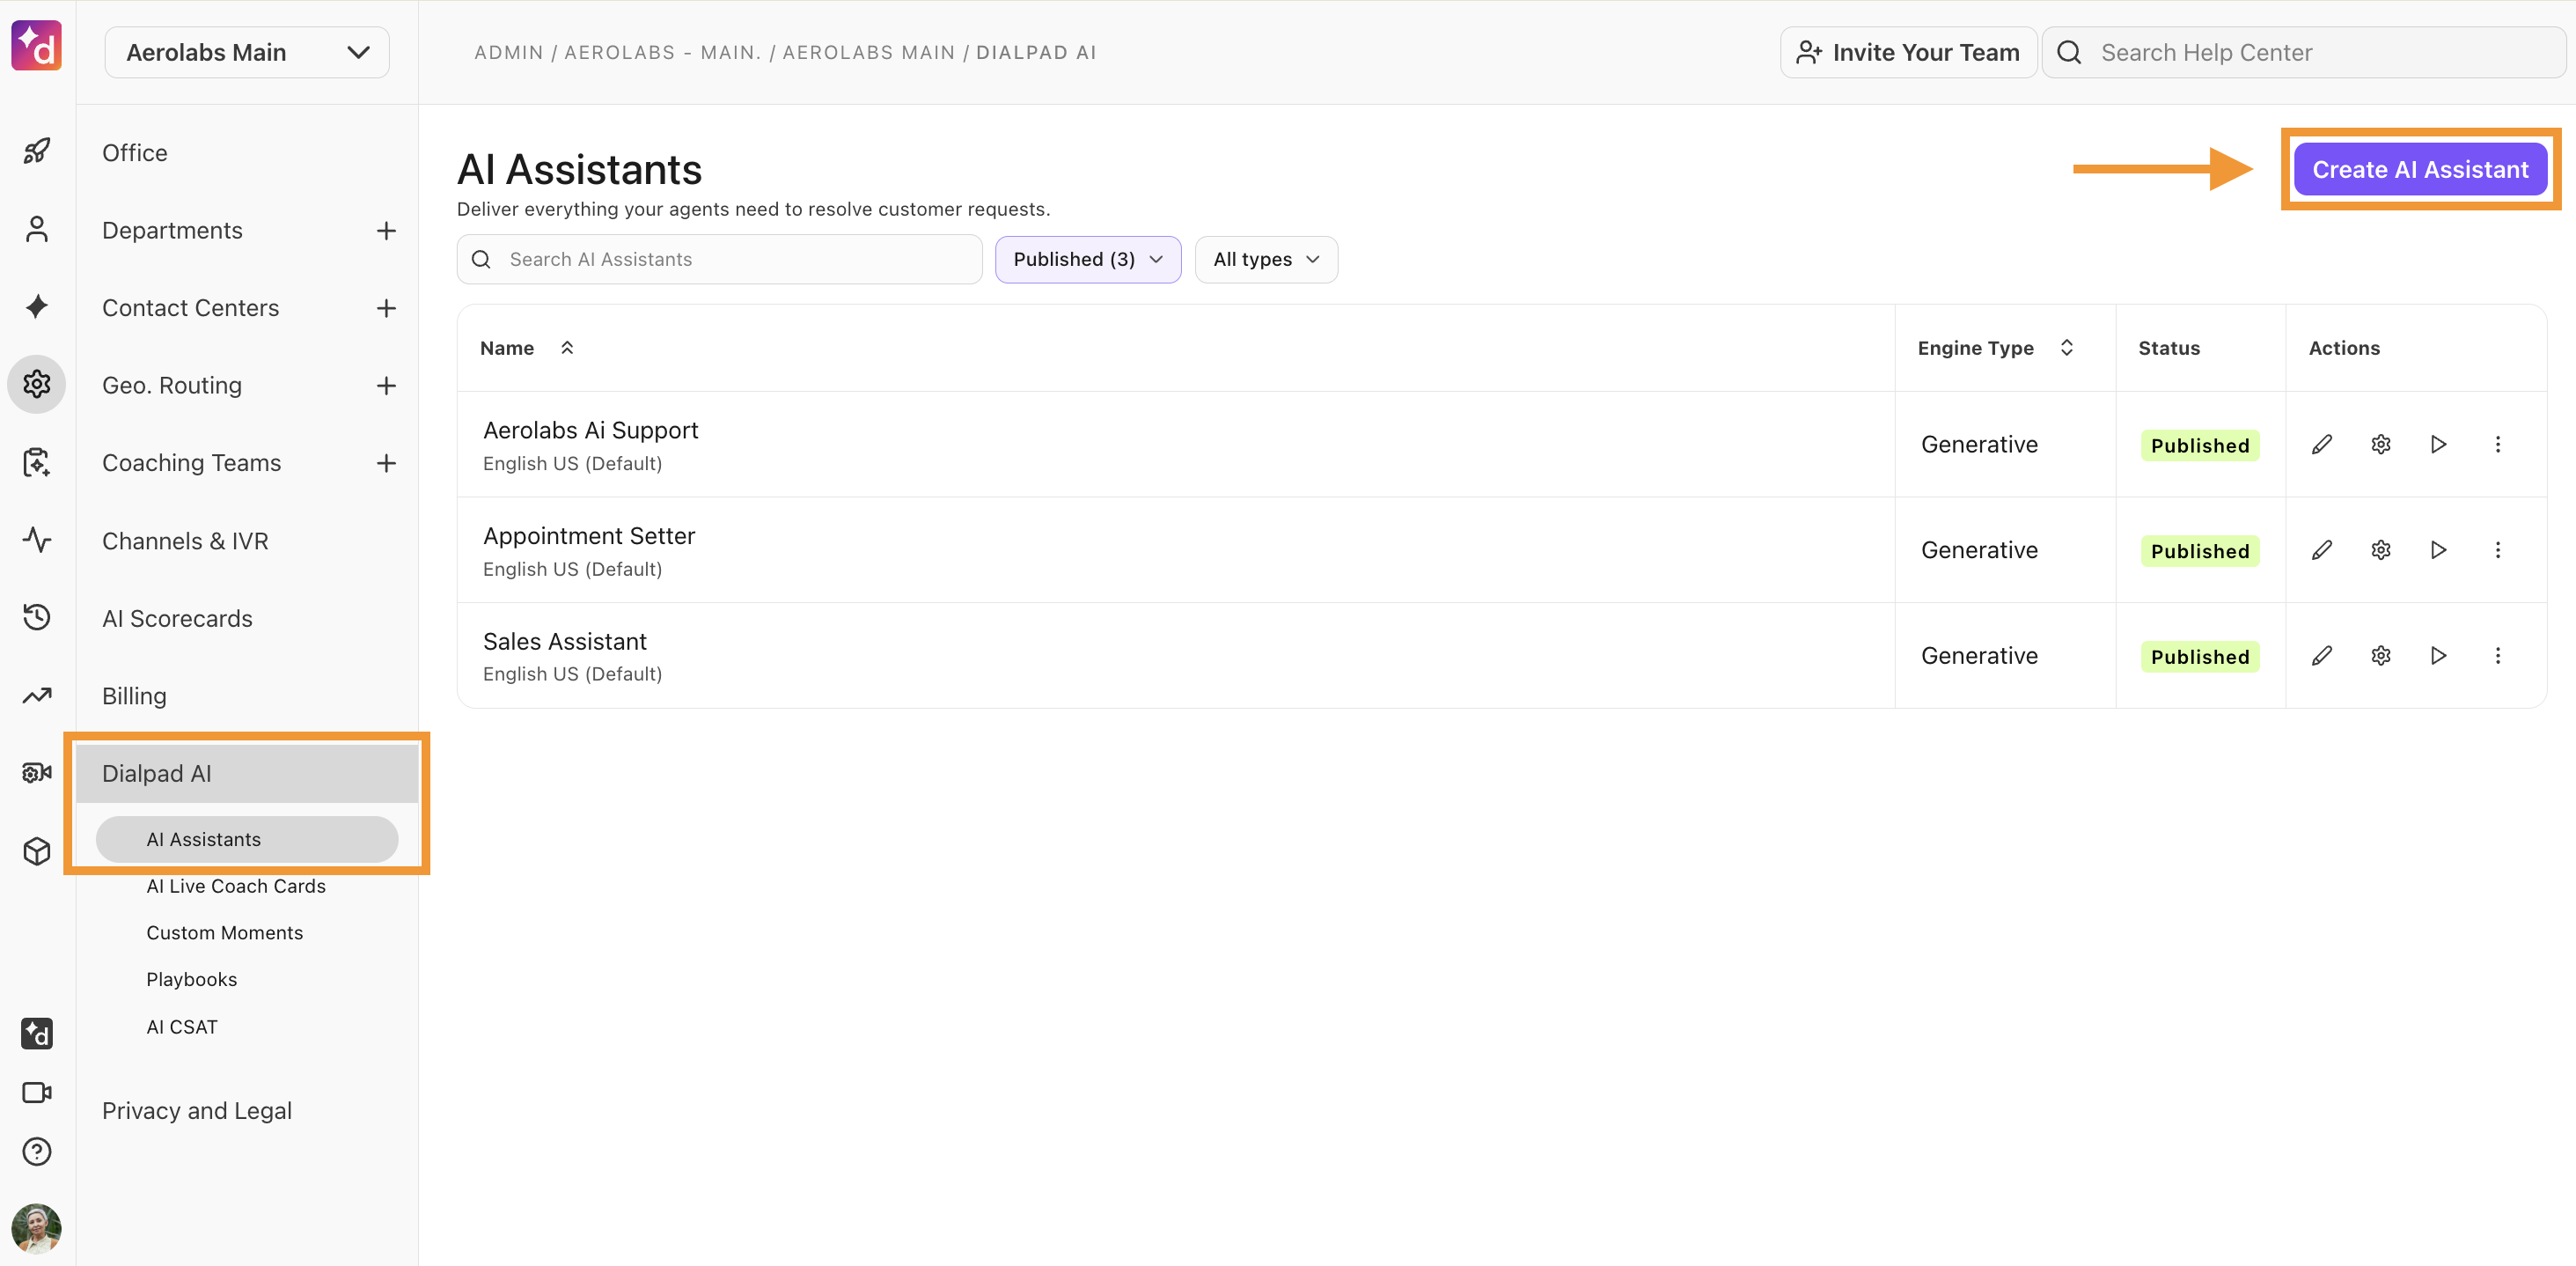Open Custom Moments submenu item

pyautogui.click(x=224, y=933)
